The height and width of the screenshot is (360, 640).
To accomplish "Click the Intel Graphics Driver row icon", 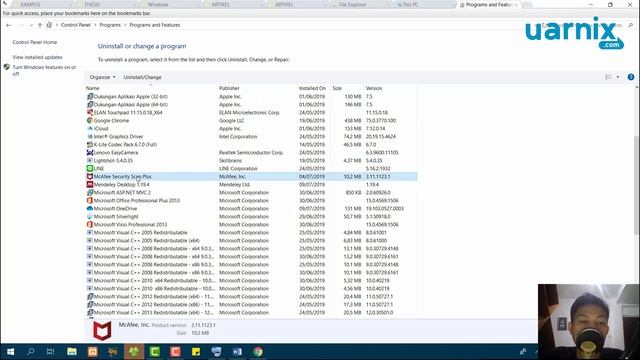I will tap(90, 136).
